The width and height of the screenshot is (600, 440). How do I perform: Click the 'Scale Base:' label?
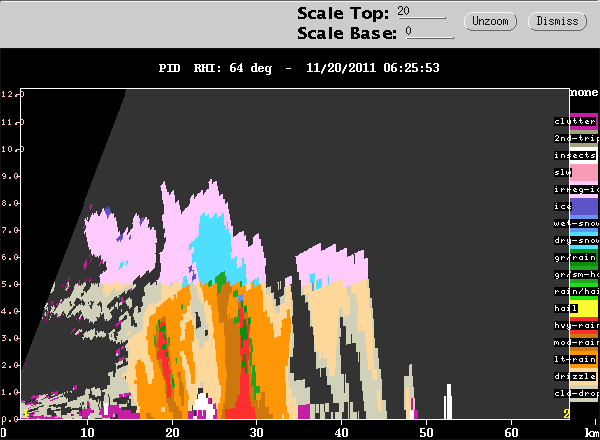point(347,33)
